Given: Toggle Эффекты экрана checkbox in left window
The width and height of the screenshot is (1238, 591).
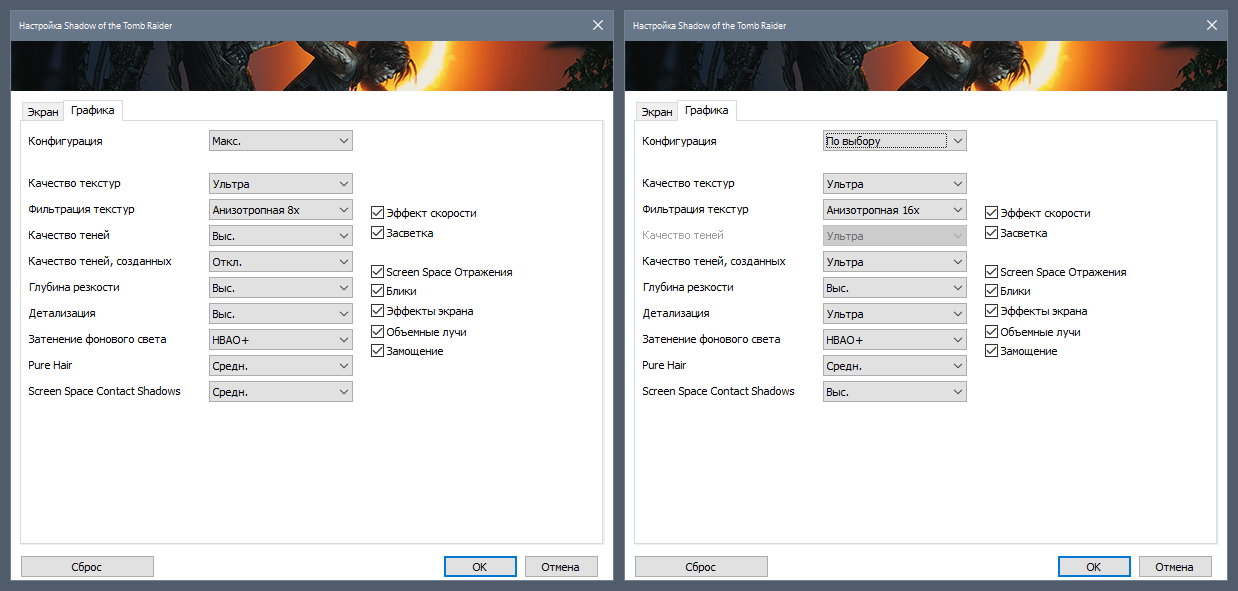Looking at the screenshot, I should (377, 311).
